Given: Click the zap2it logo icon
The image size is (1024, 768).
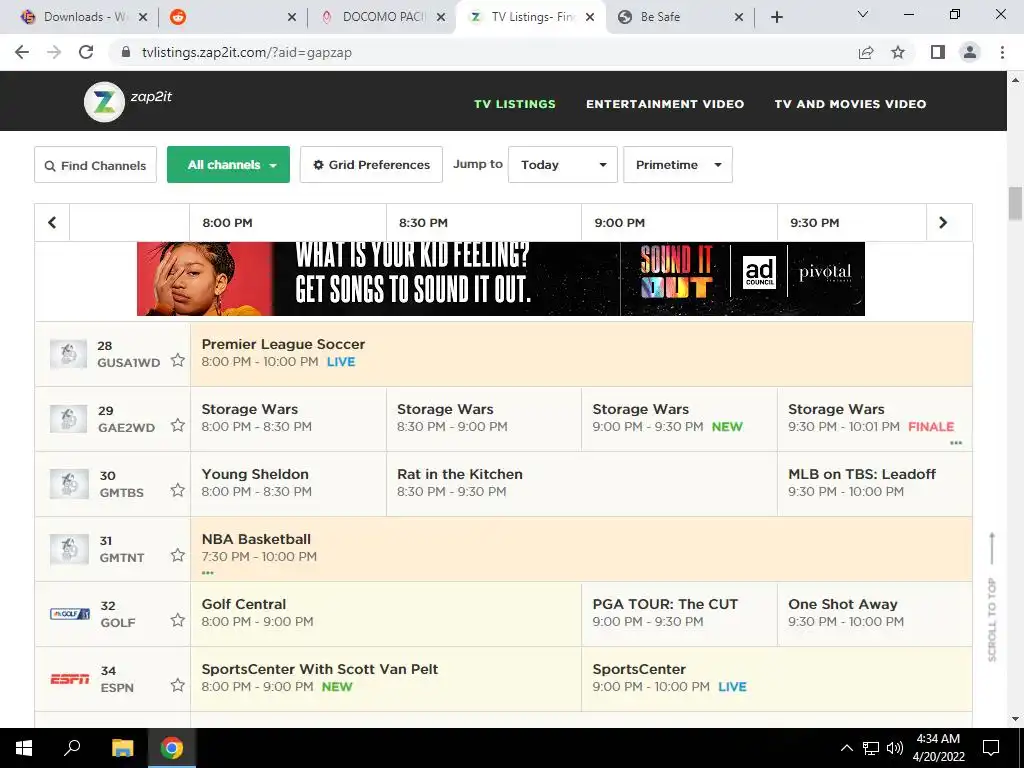Looking at the screenshot, I should [104, 102].
